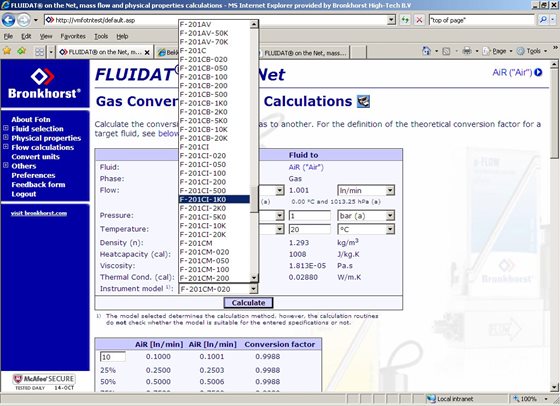560x406 pixels.
Task: Go back with the browser Back arrow
Action: [x=8, y=20]
